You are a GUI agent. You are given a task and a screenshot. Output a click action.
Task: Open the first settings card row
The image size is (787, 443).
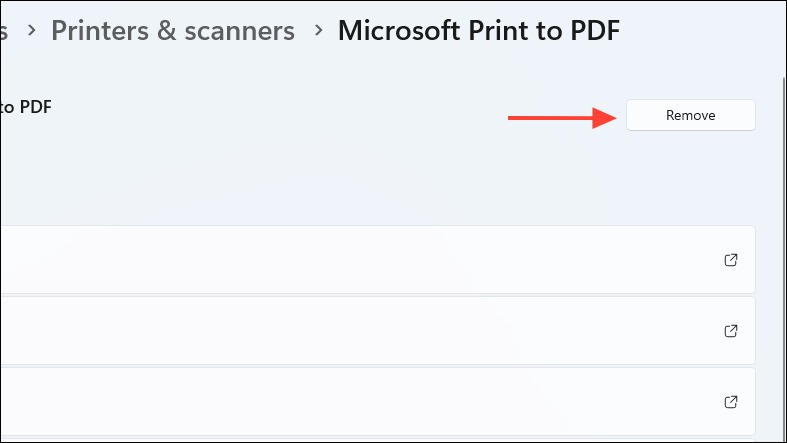pyautogui.click(x=377, y=259)
